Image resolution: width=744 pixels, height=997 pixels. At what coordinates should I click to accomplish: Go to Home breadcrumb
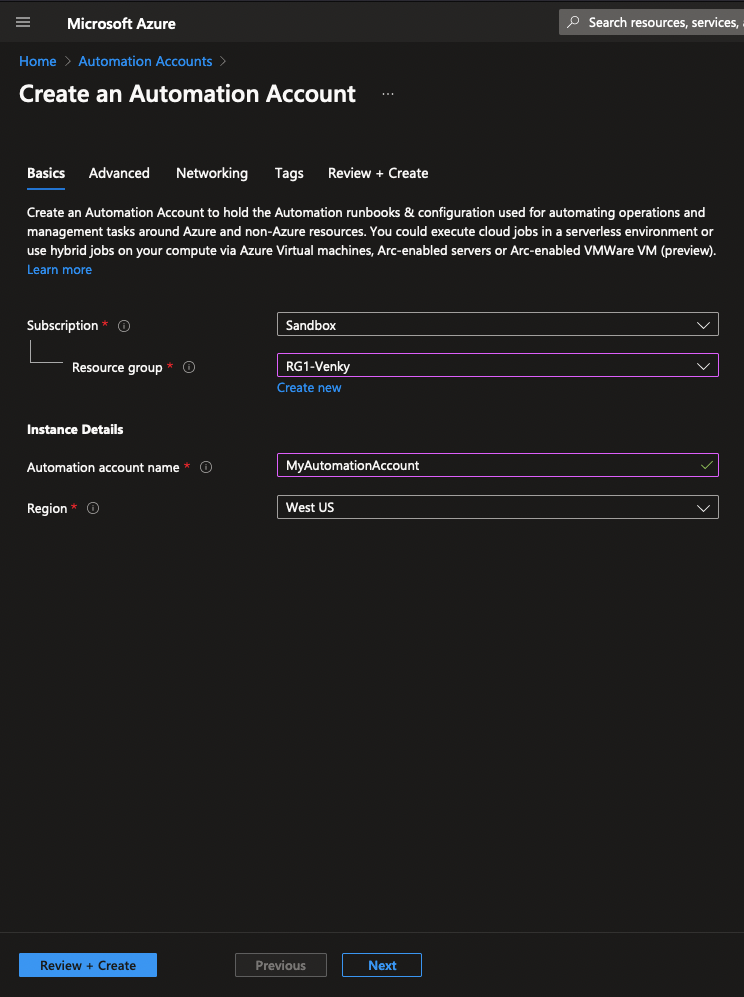coord(38,61)
